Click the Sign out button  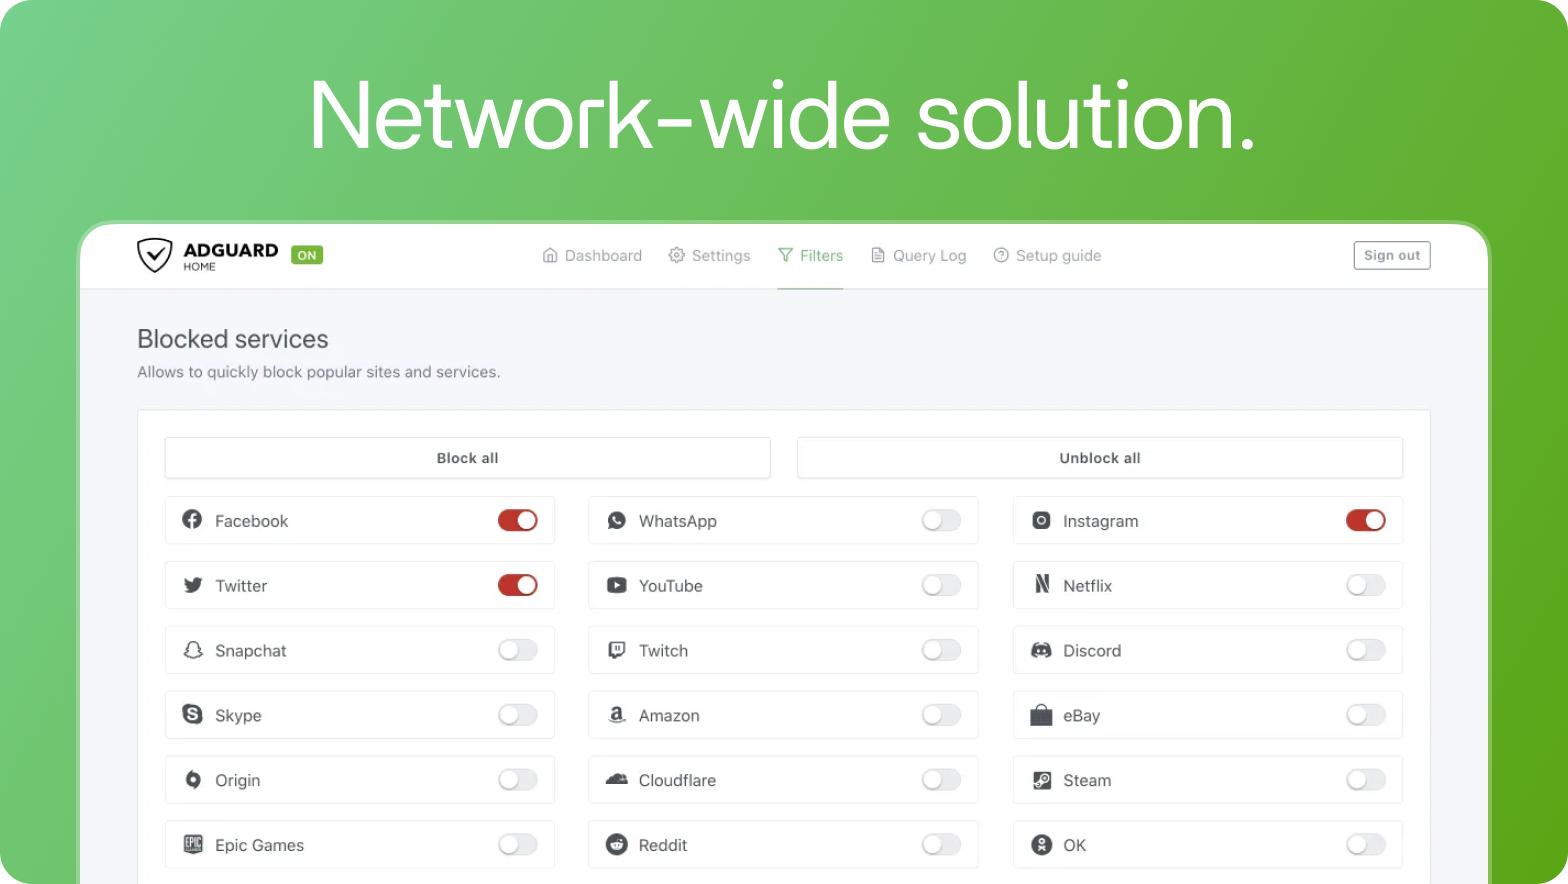[x=1391, y=256]
